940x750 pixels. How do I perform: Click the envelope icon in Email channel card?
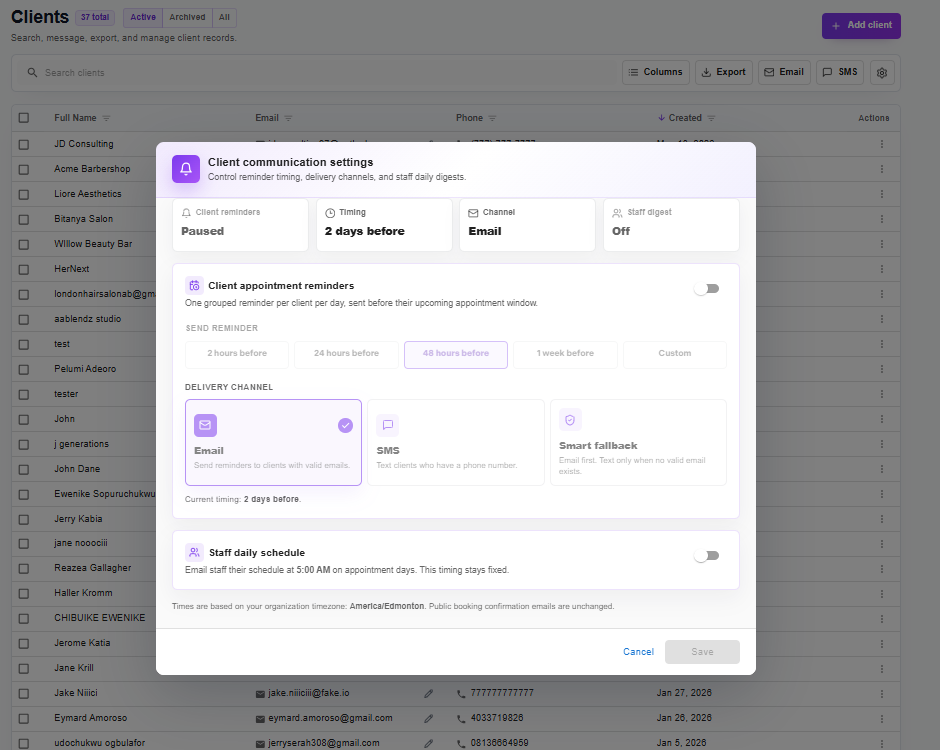[x=205, y=425]
